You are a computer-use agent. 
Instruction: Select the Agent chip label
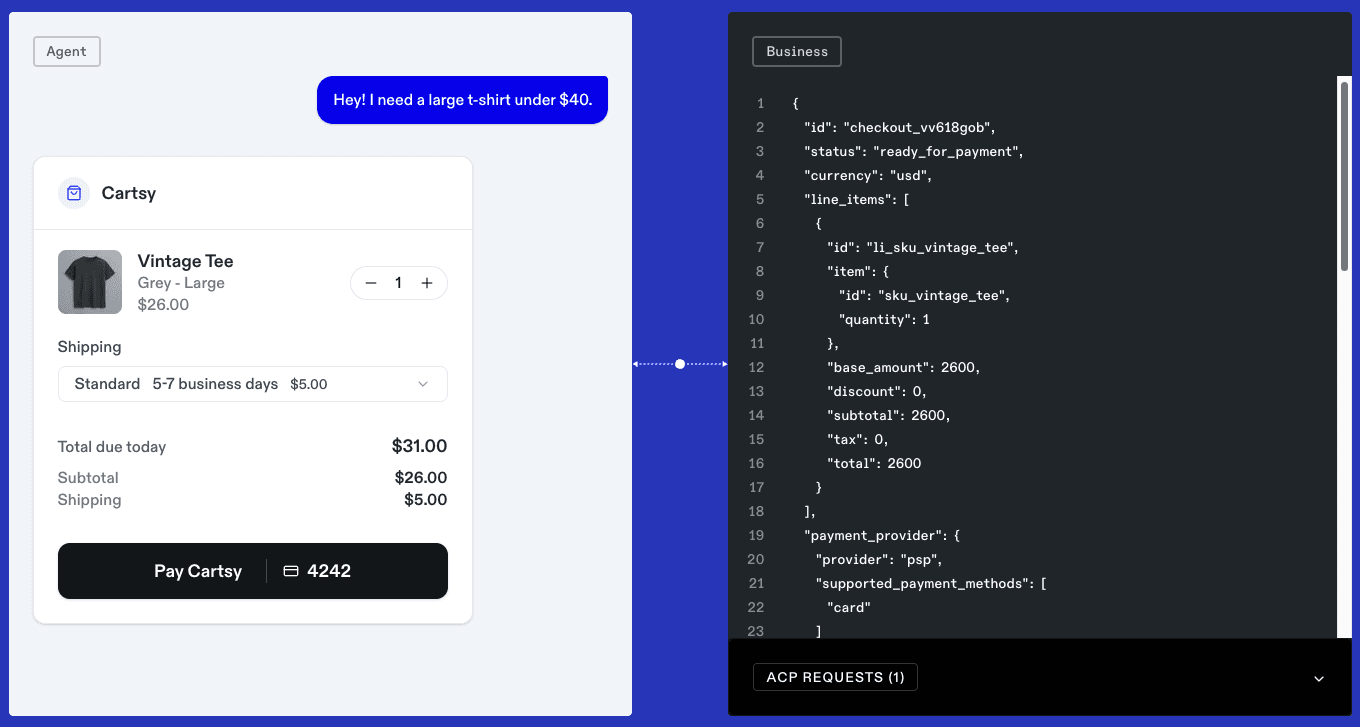[x=66, y=51]
